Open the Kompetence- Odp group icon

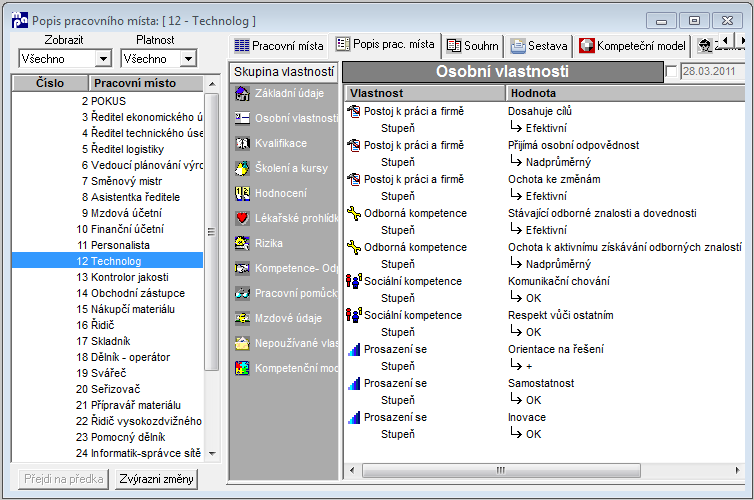tap(242, 268)
